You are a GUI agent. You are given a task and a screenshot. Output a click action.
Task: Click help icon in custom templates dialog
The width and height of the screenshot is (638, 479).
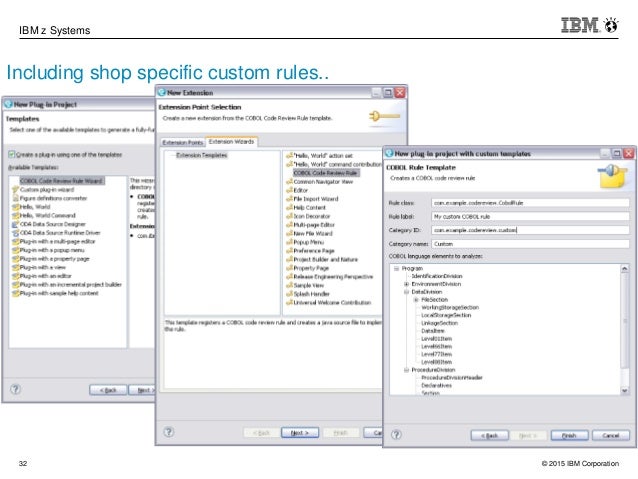coord(396,435)
